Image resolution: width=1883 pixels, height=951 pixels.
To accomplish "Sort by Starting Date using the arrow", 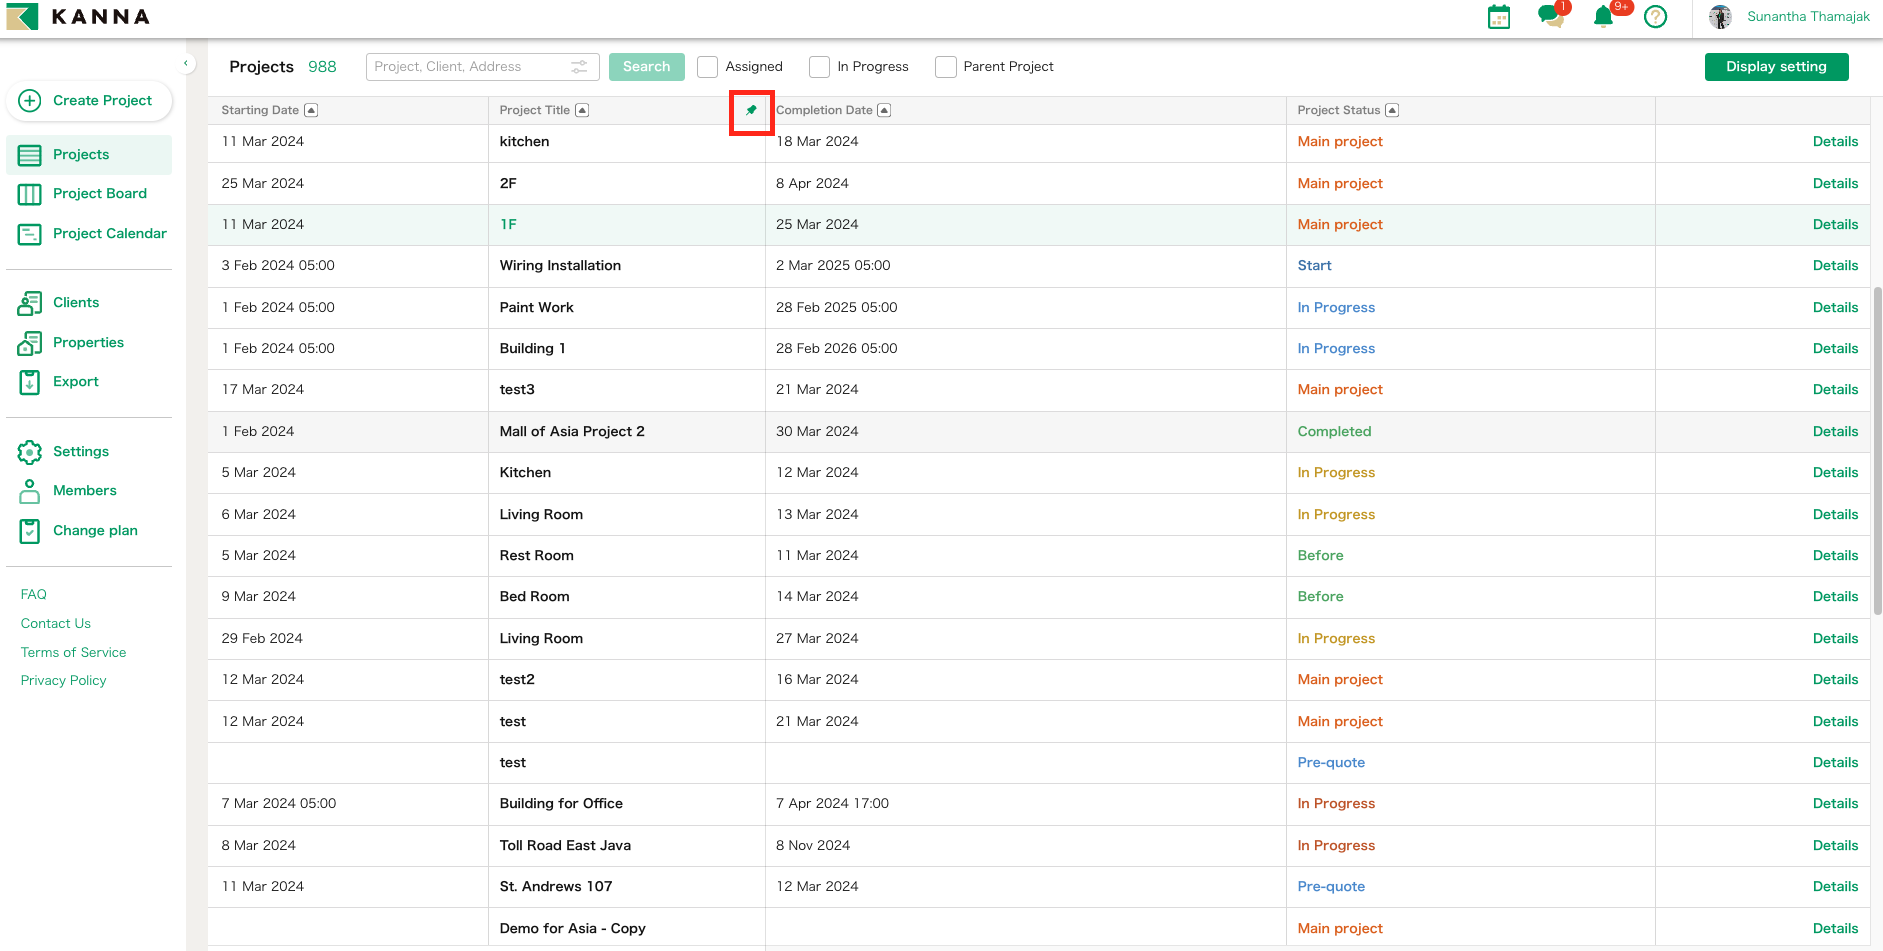I will pos(311,109).
